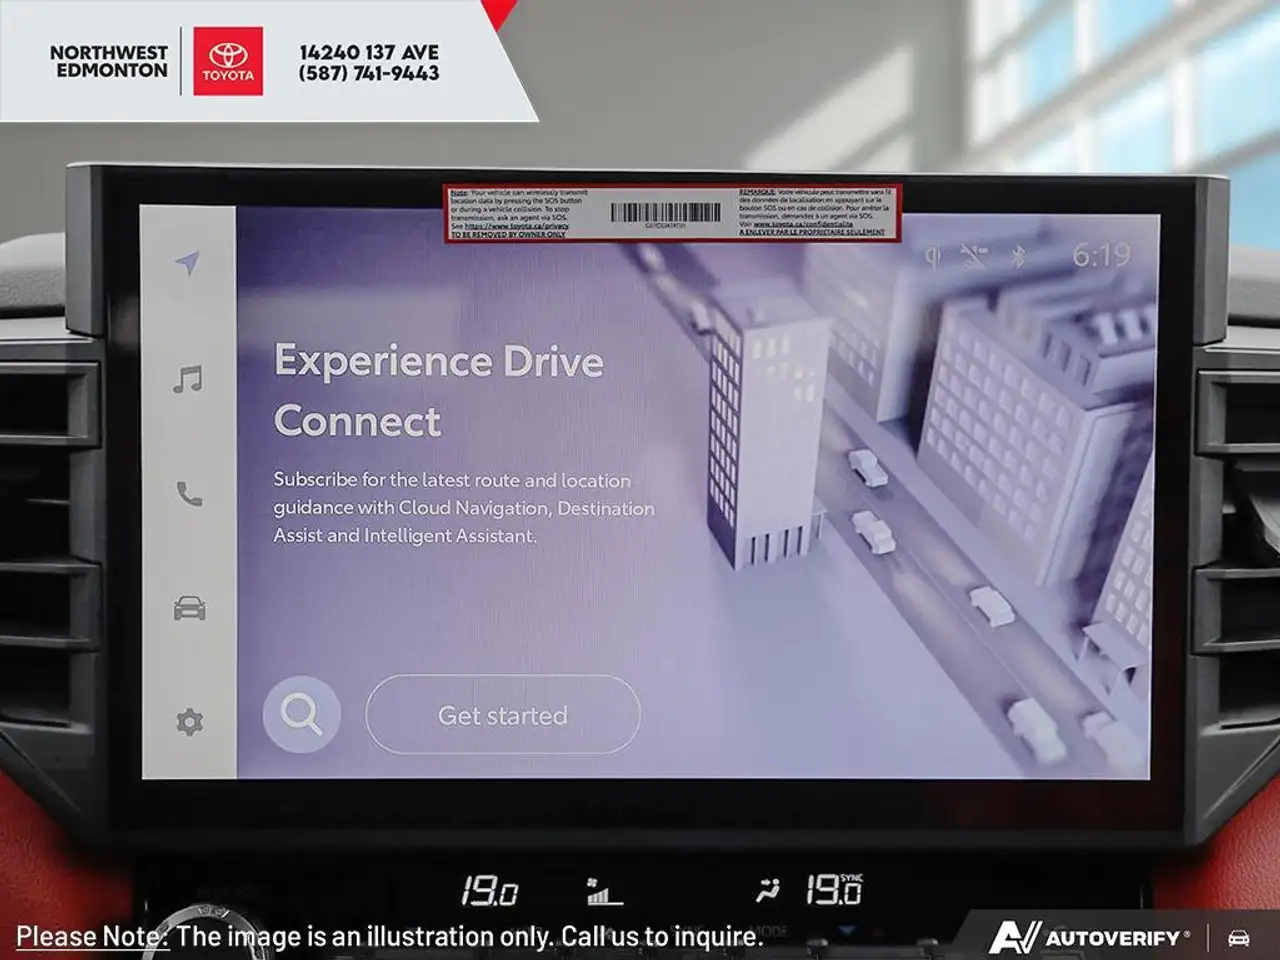Click the small car icon beside AutoVerify
The width and height of the screenshot is (1280, 960).
[1239, 938]
